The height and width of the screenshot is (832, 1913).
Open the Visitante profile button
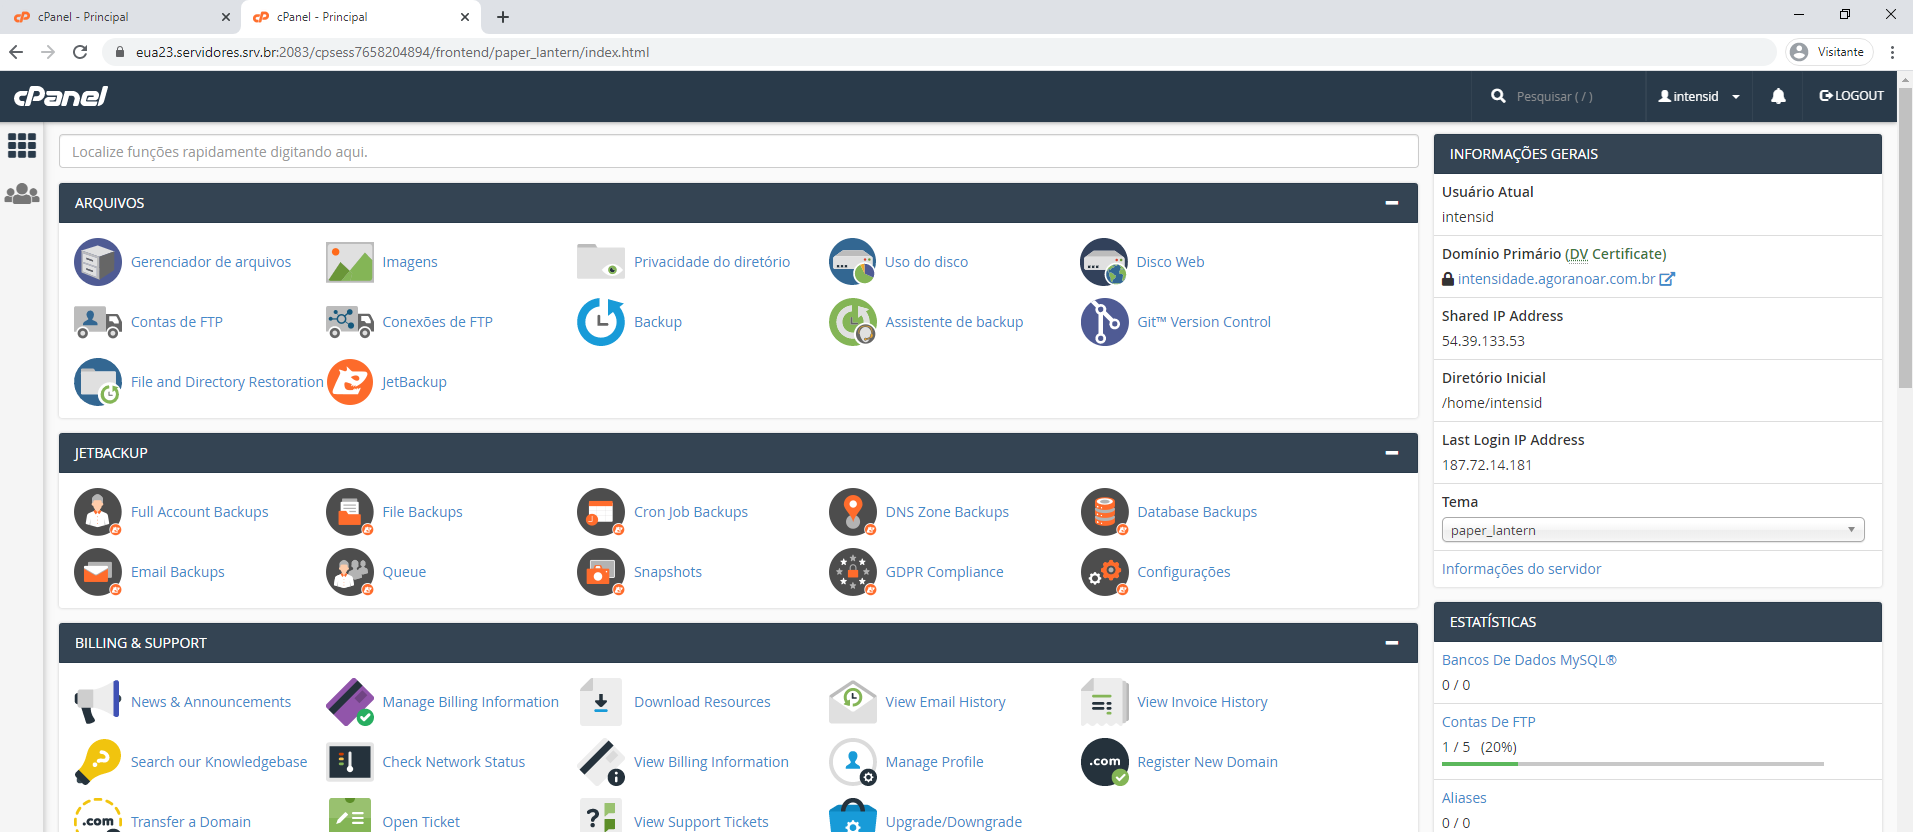[x=1828, y=52]
